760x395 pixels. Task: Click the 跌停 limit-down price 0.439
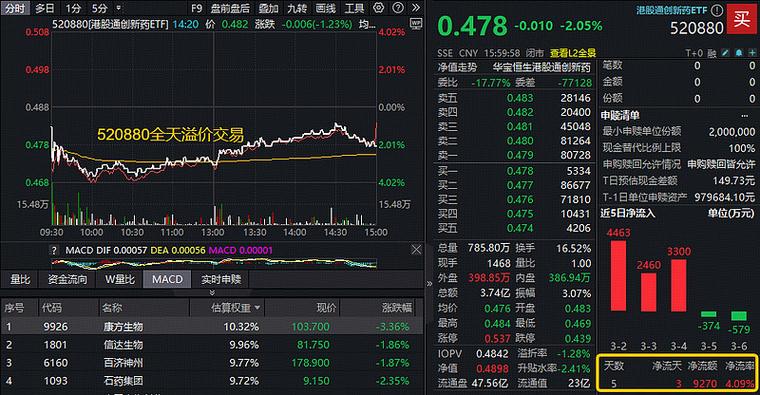pyautogui.click(x=578, y=338)
